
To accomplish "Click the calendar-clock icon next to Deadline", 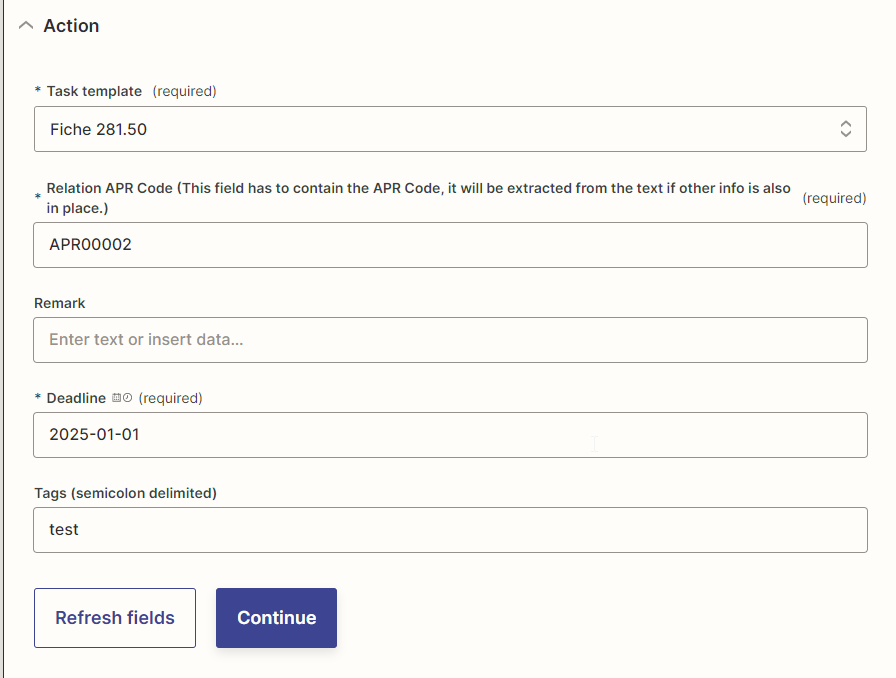I will click(x=122, y=398).
